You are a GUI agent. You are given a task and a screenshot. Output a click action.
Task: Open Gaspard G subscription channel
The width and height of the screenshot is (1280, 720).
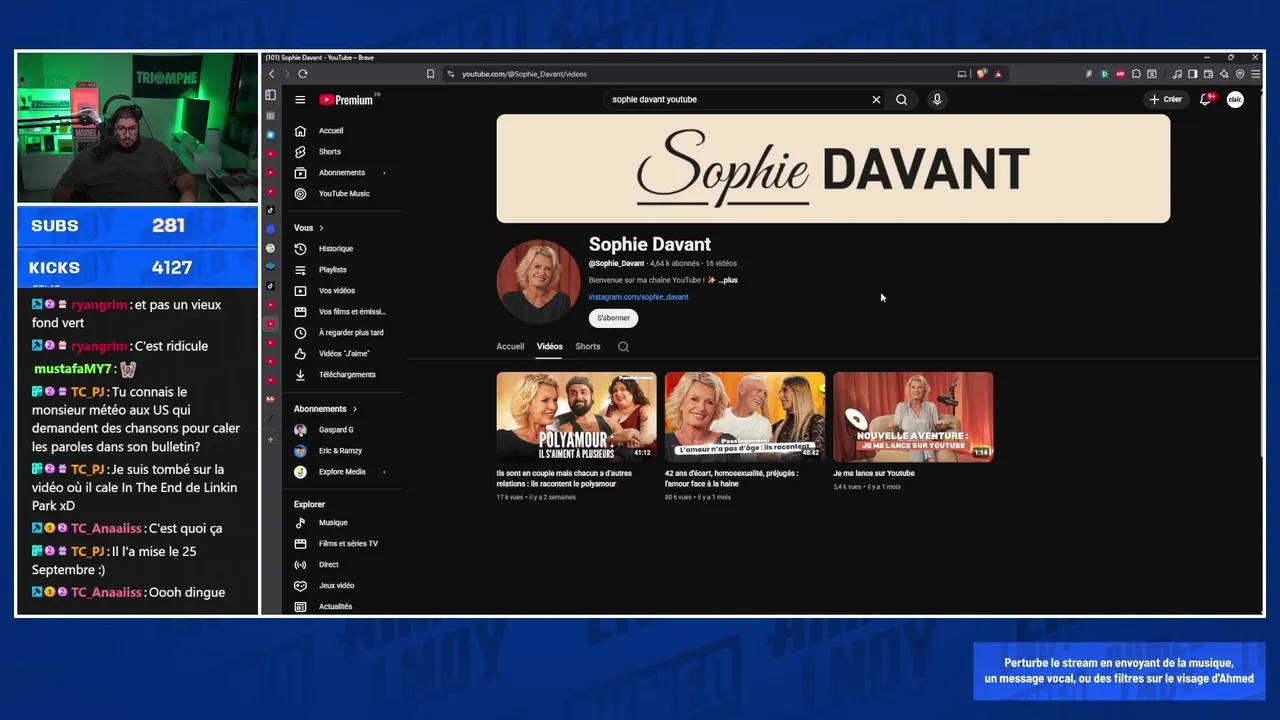[x=343, y=430]
